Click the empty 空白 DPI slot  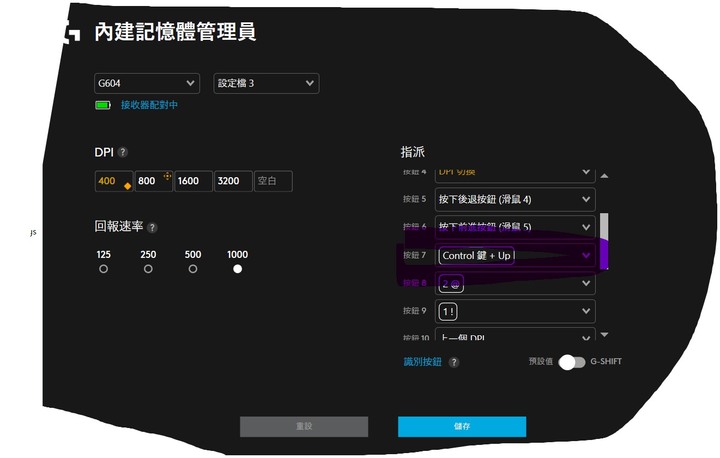(x=273, y=181)
